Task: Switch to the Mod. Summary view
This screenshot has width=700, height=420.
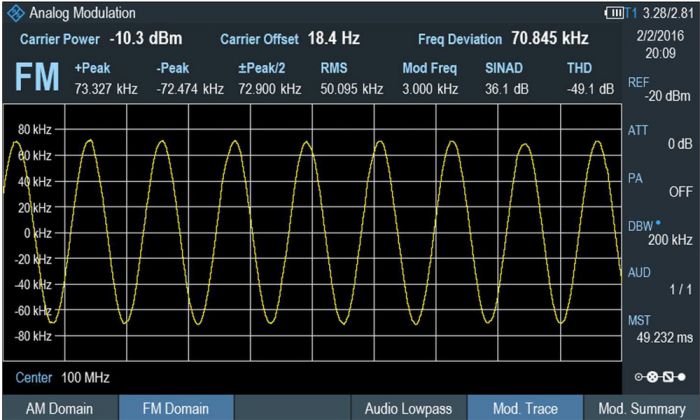Action: click(641, 408)
